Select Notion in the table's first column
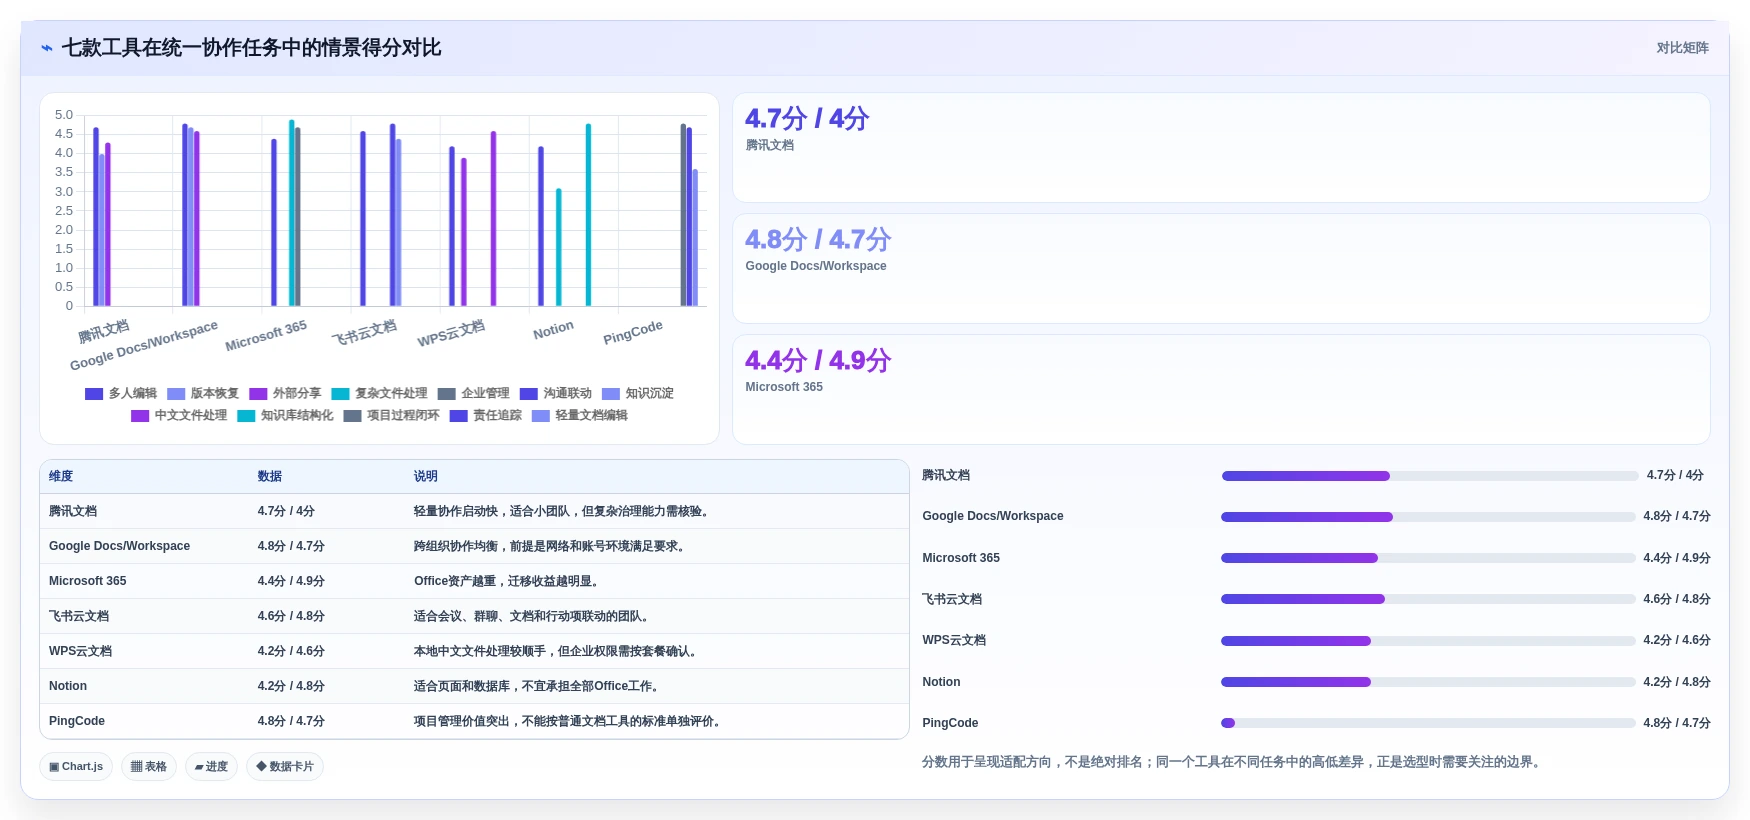 tap(68, 687)
